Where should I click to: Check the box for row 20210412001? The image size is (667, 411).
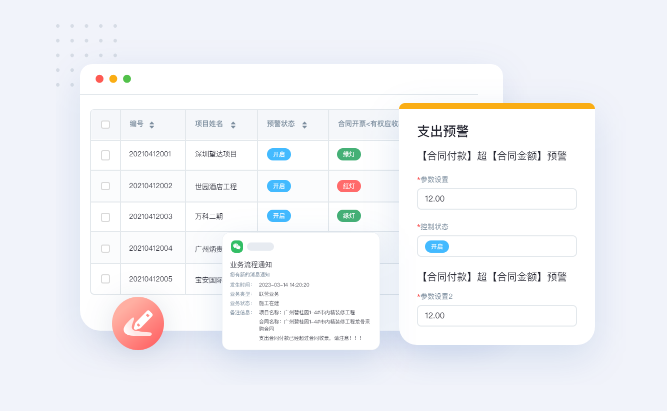coord(106,155)
